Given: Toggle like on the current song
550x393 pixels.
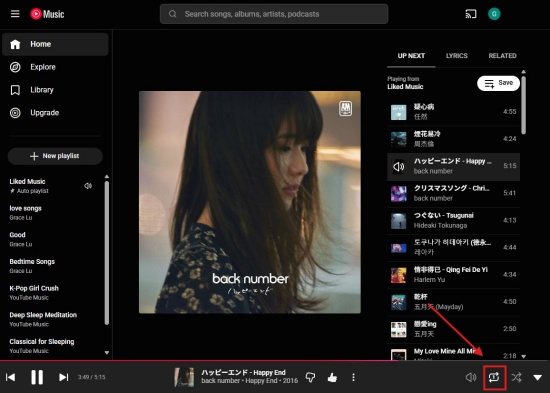Looking at the screenshot, I should pos(332,377).
